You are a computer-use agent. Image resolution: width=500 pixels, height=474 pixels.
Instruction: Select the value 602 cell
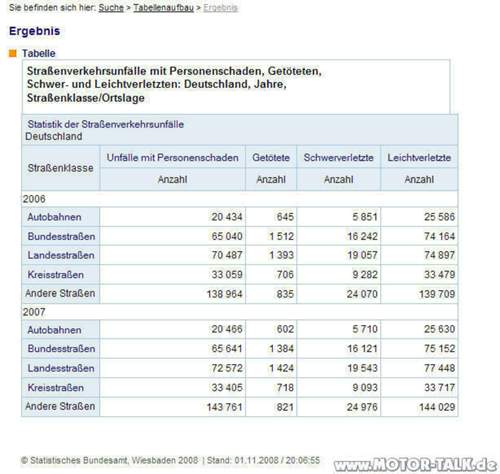point(271,329)
